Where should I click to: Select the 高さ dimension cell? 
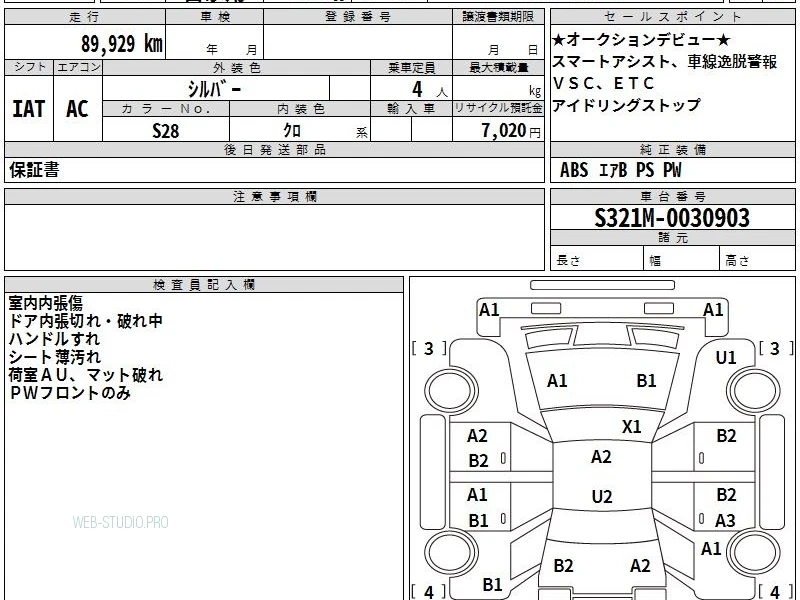[758, 258]
